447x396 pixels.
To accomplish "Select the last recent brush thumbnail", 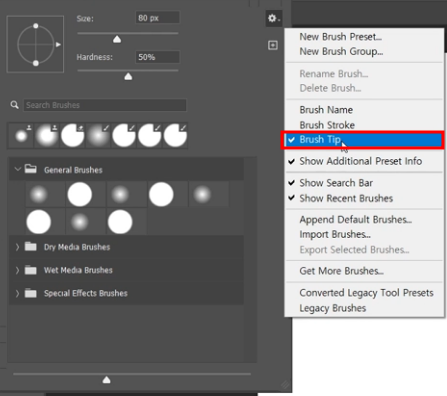I will pyautogui.click(x=175, y=136).
